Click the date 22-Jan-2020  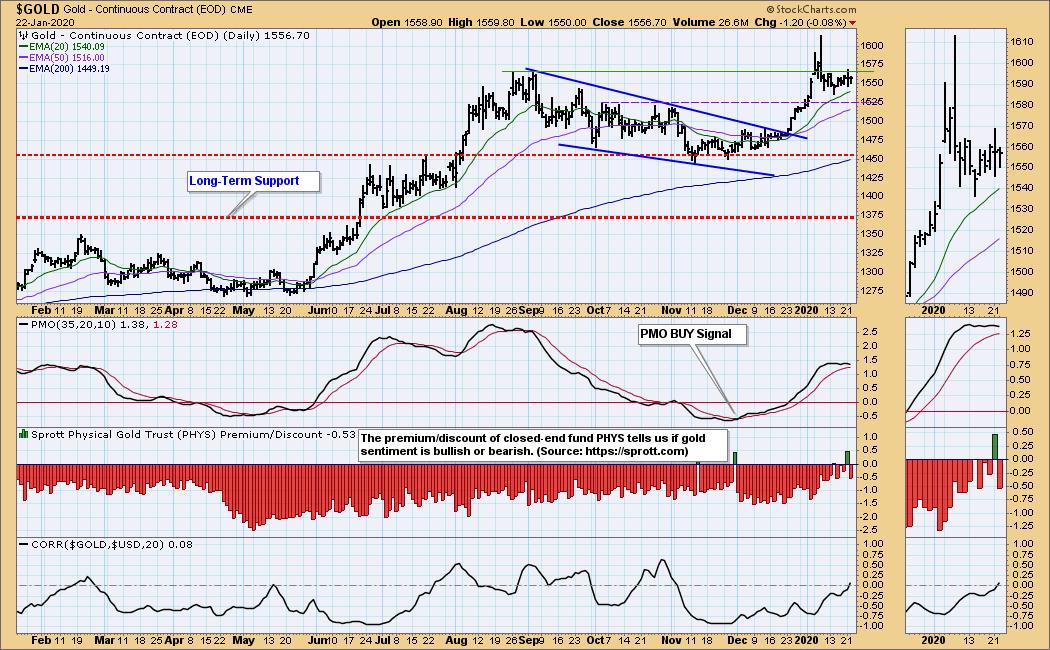46,22
